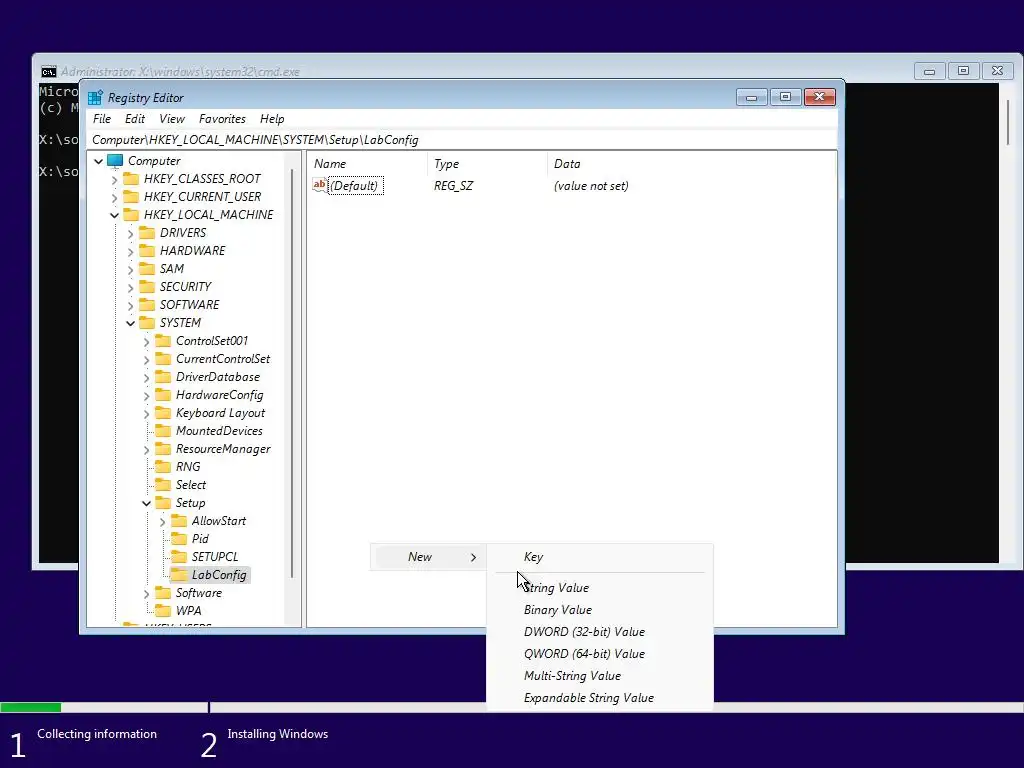The width and height of the screenshot is (1024, 768).
Task: Click the MountedDevices folder icon
Action: 163,431
